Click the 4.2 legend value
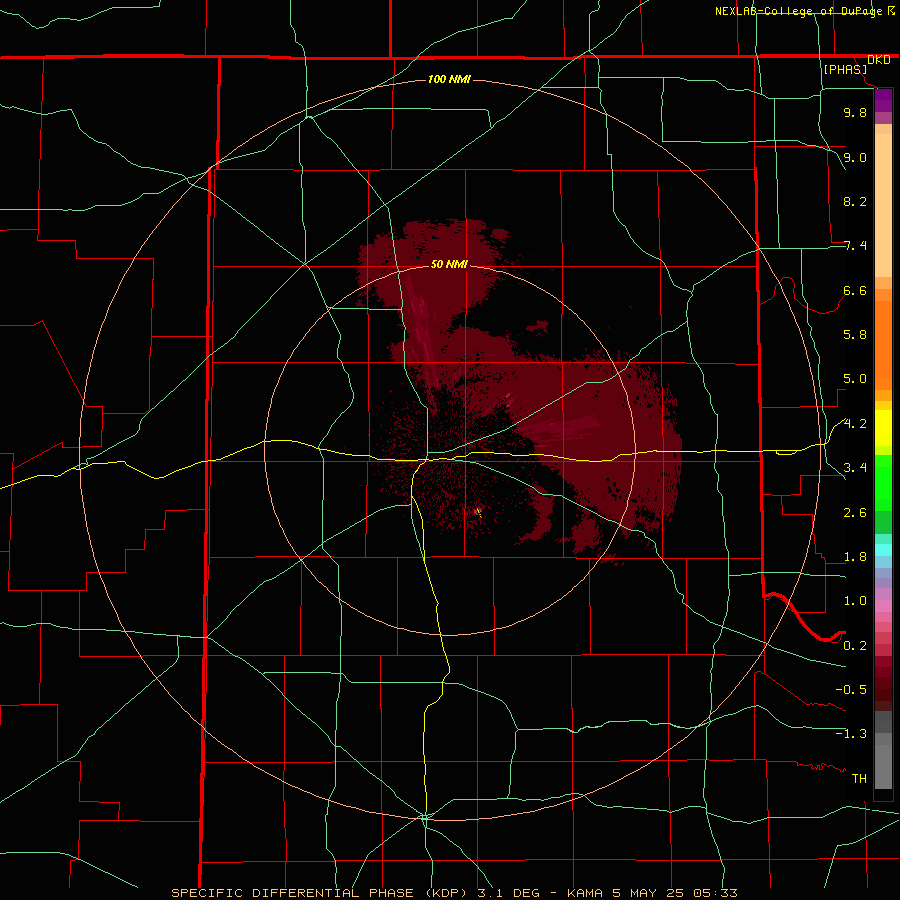Screen dimensions: 900x900 pos(855,424)
